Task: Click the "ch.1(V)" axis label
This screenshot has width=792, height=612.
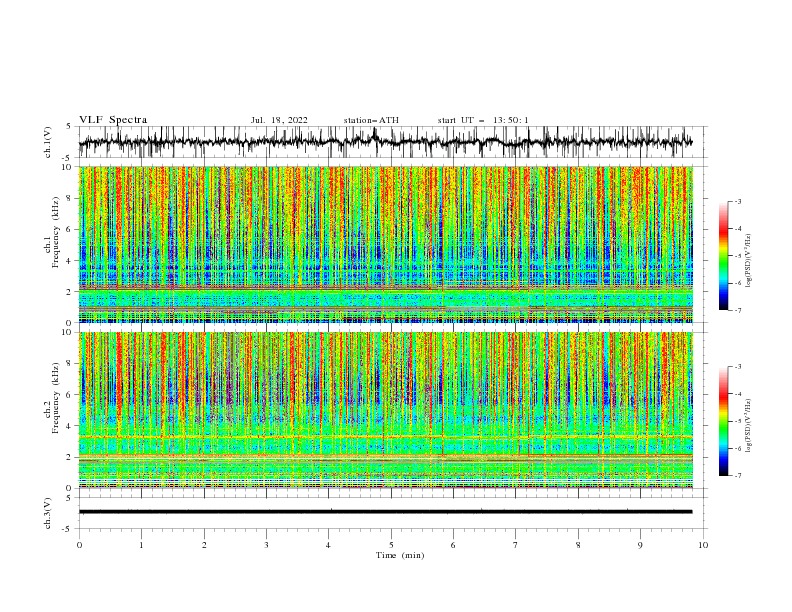Action: [48, 142]
